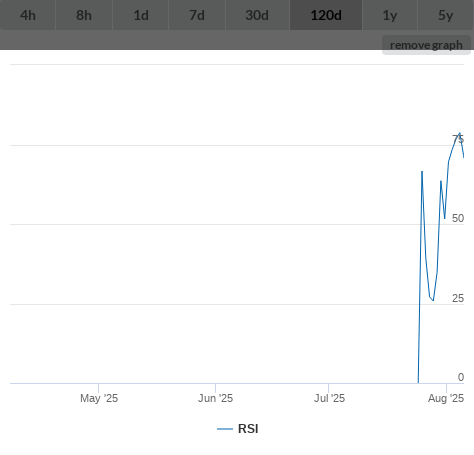Click the RSI line's lowest dip near 25
The height and width of the screenshot is (455, 474).
(433, 300)
